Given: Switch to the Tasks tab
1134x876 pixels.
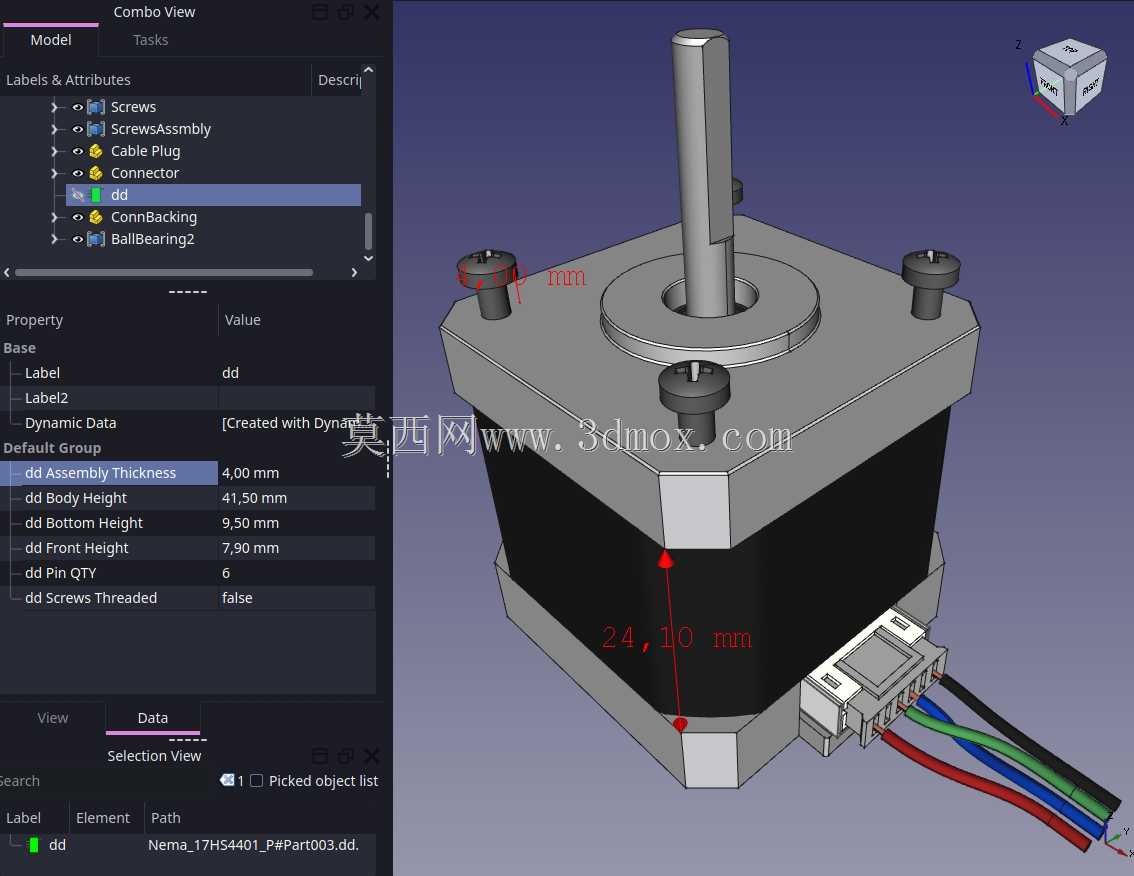Looking at the screenshot, I should point(150,40).
